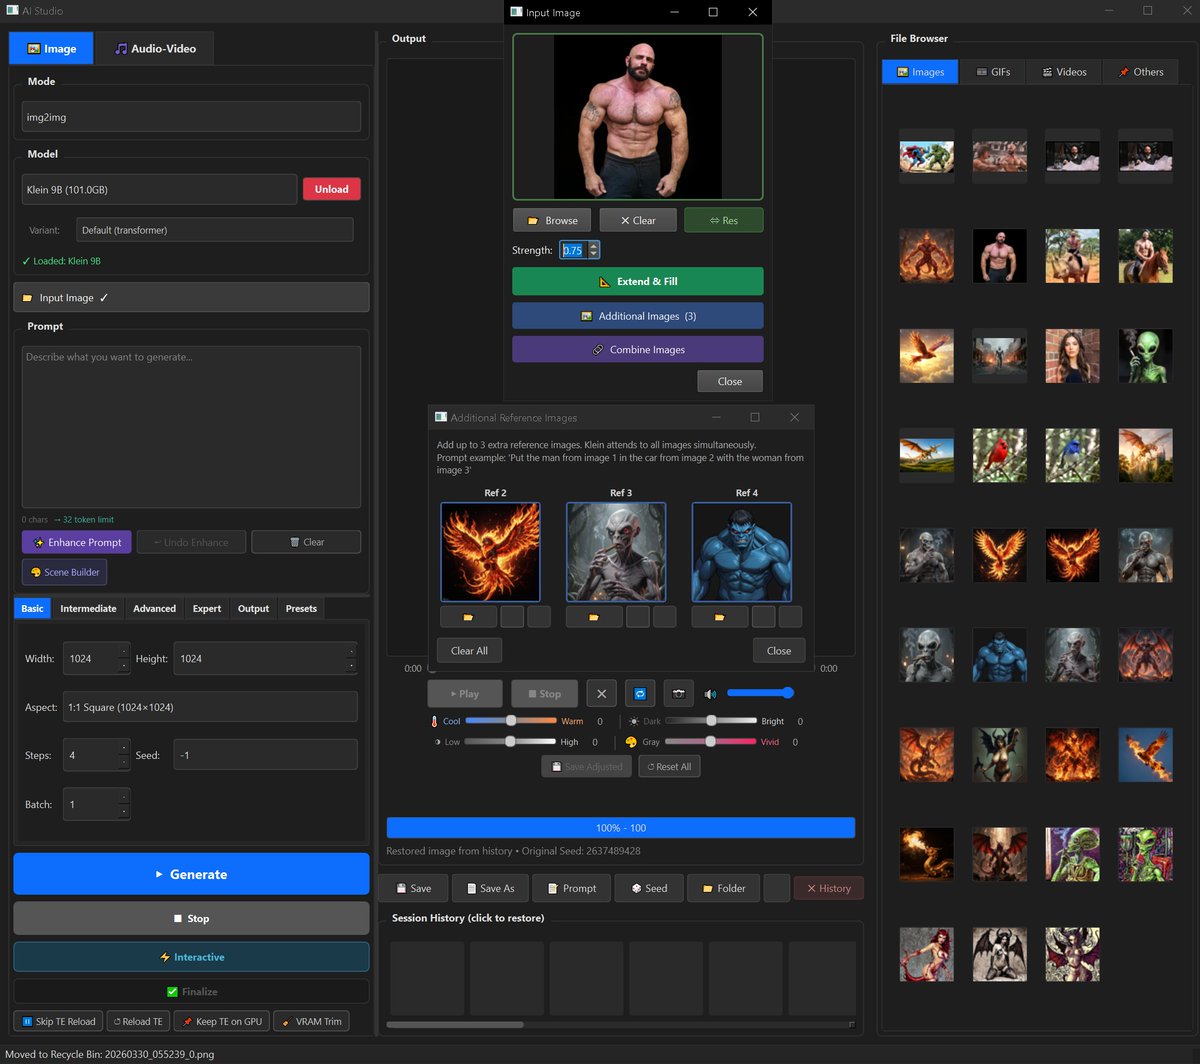Adjust the Gray to Vivid saturation slider
Screen dimensions: 1200x1064
(x=711, y=742)
